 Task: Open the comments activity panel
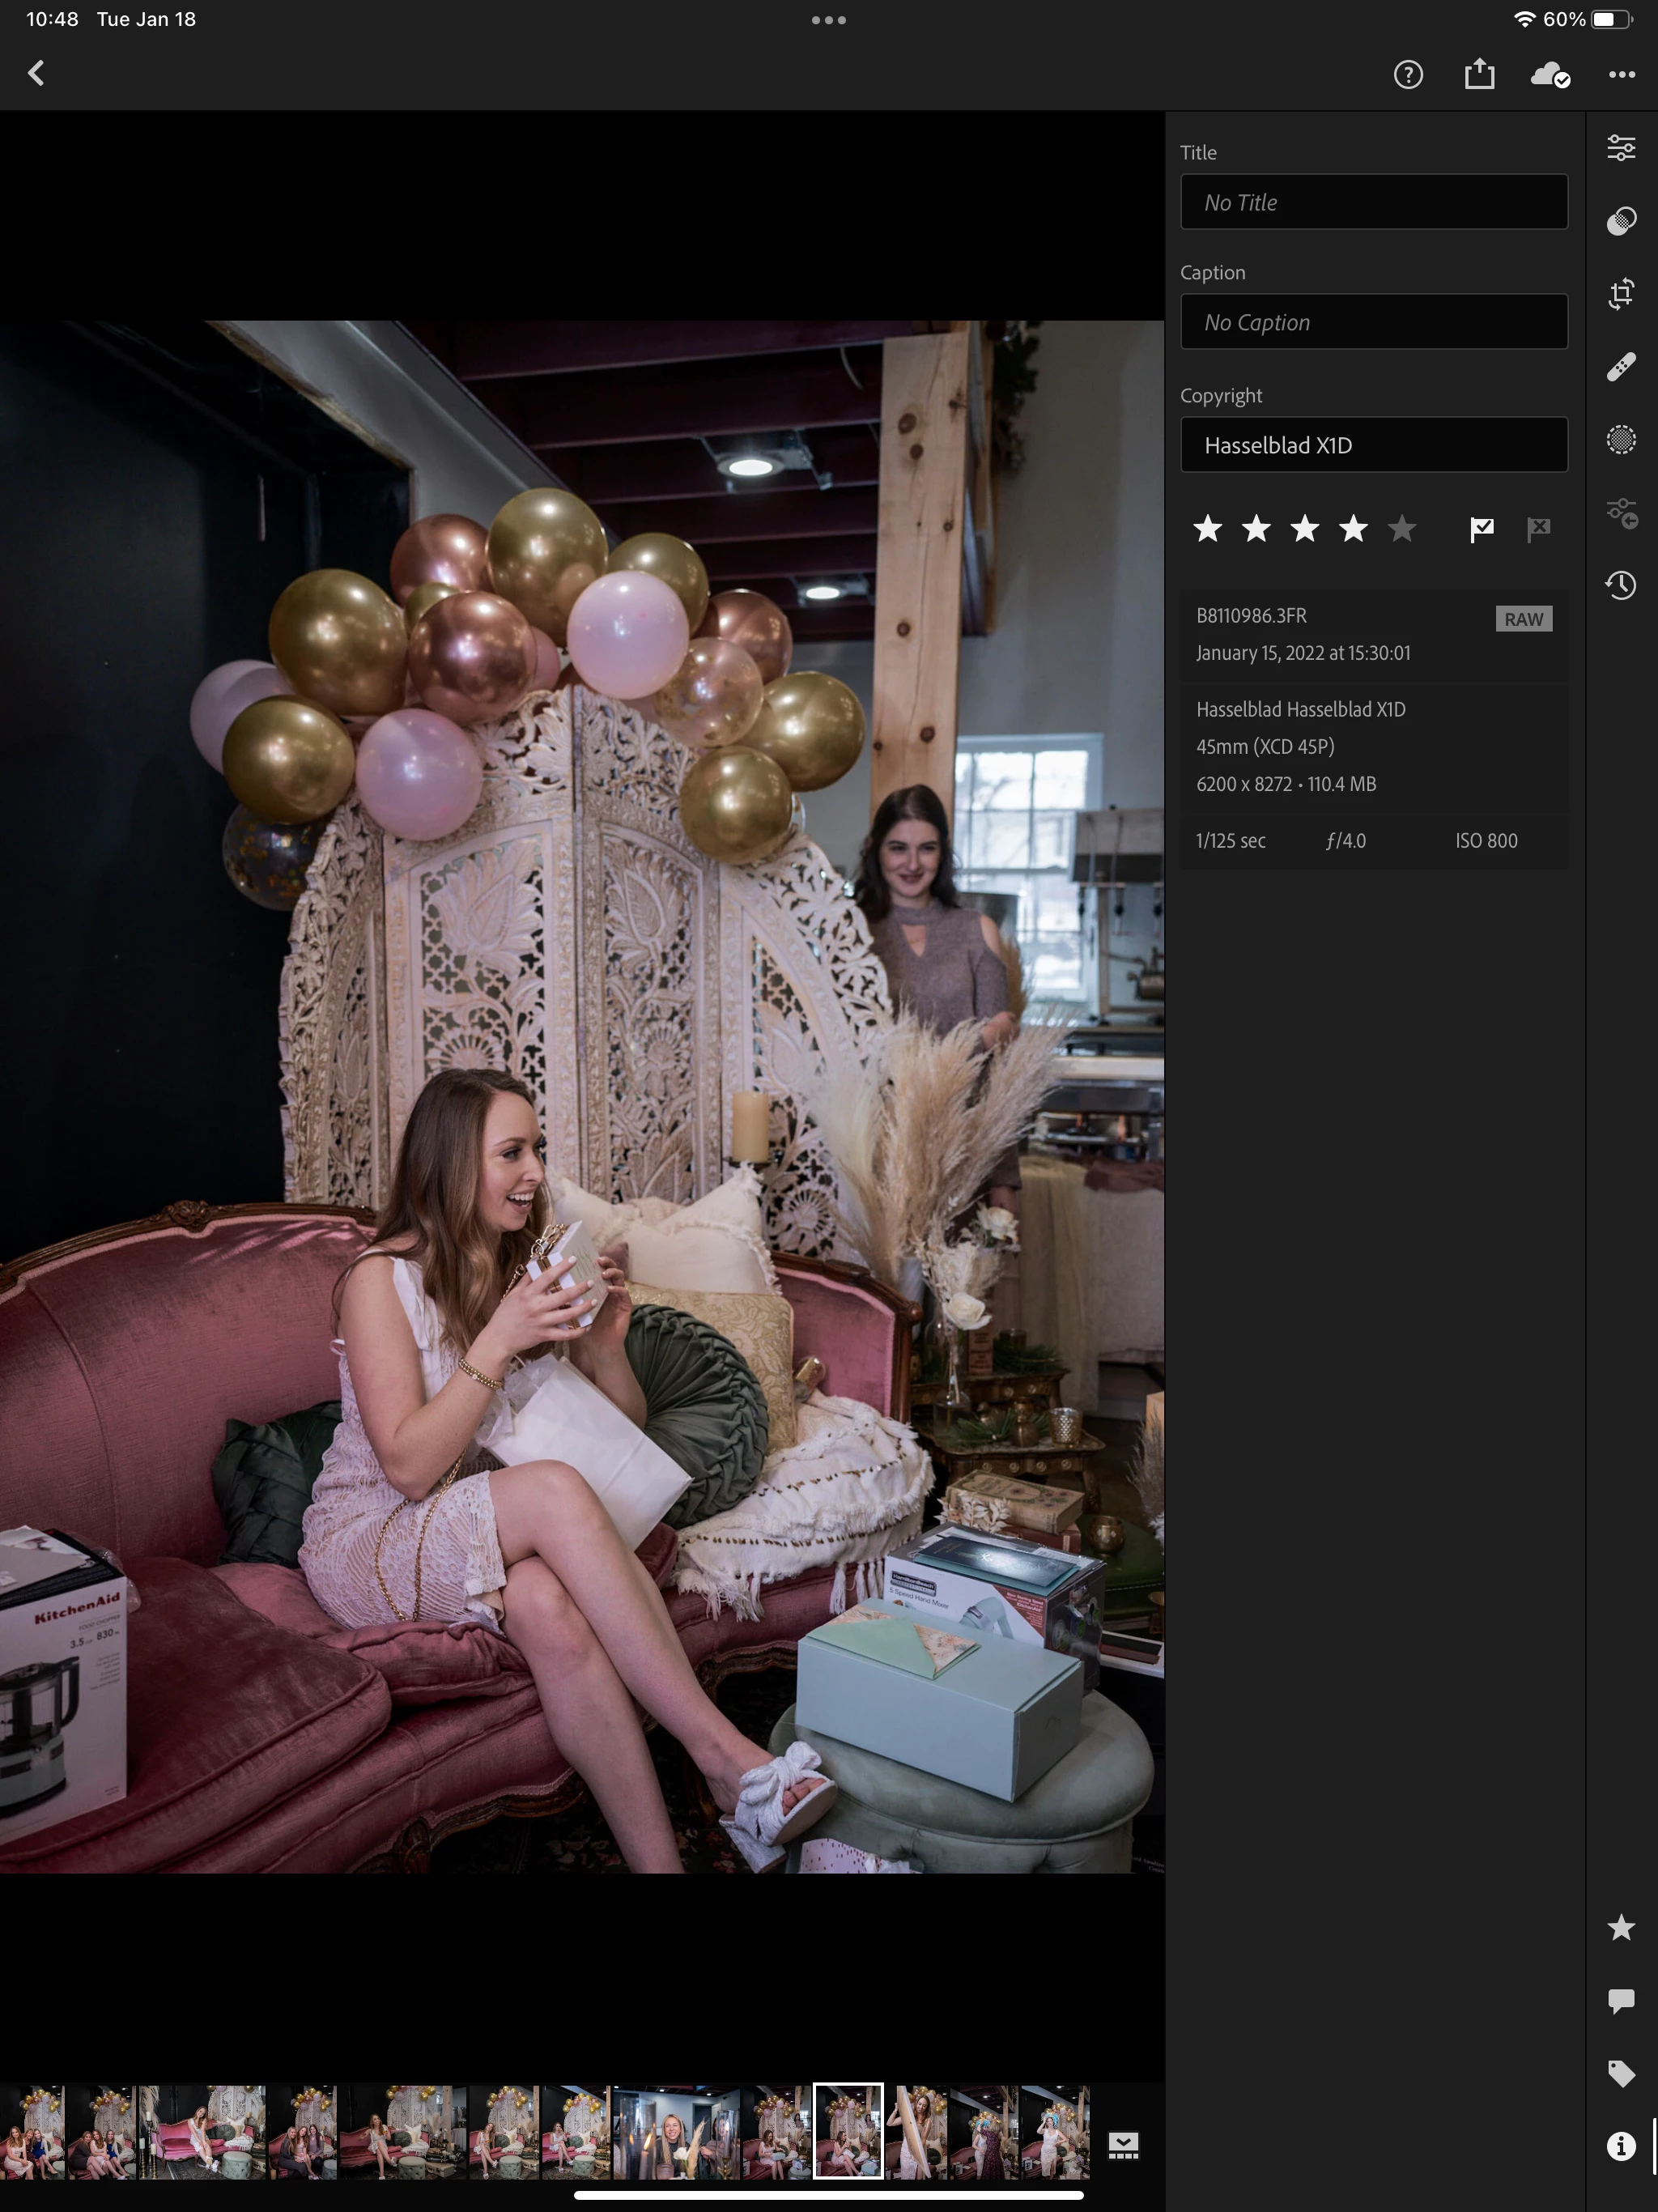pos(1621,2000)
